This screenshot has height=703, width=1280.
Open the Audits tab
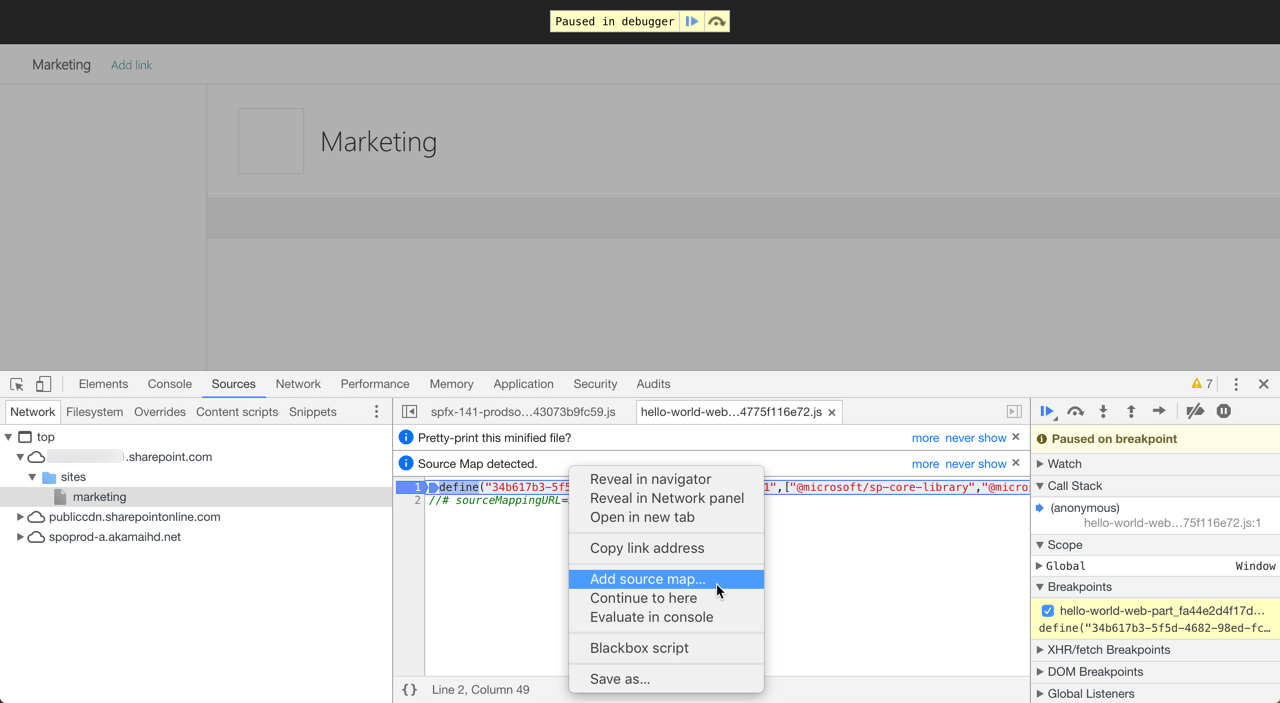653,384
